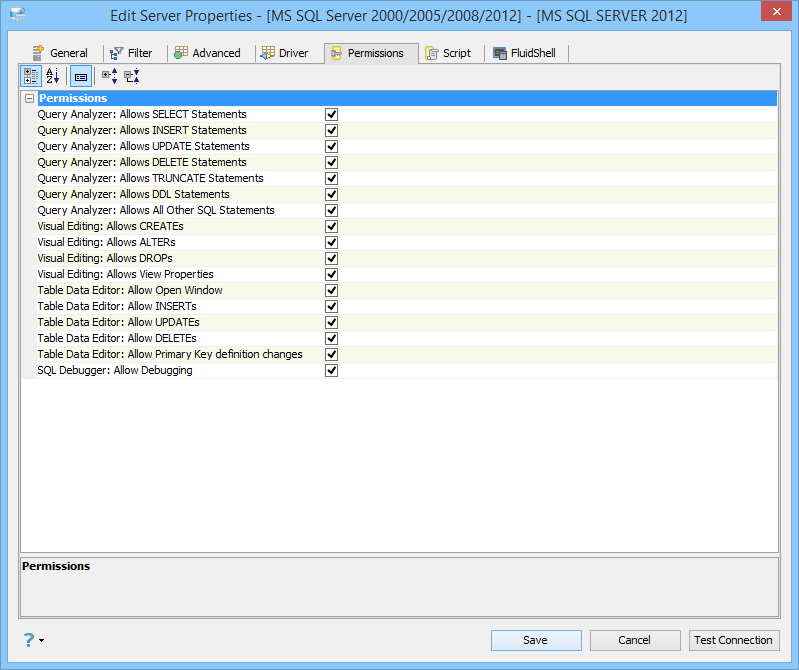Collapse all categories in the toolbar

click(x=132, y=76)
